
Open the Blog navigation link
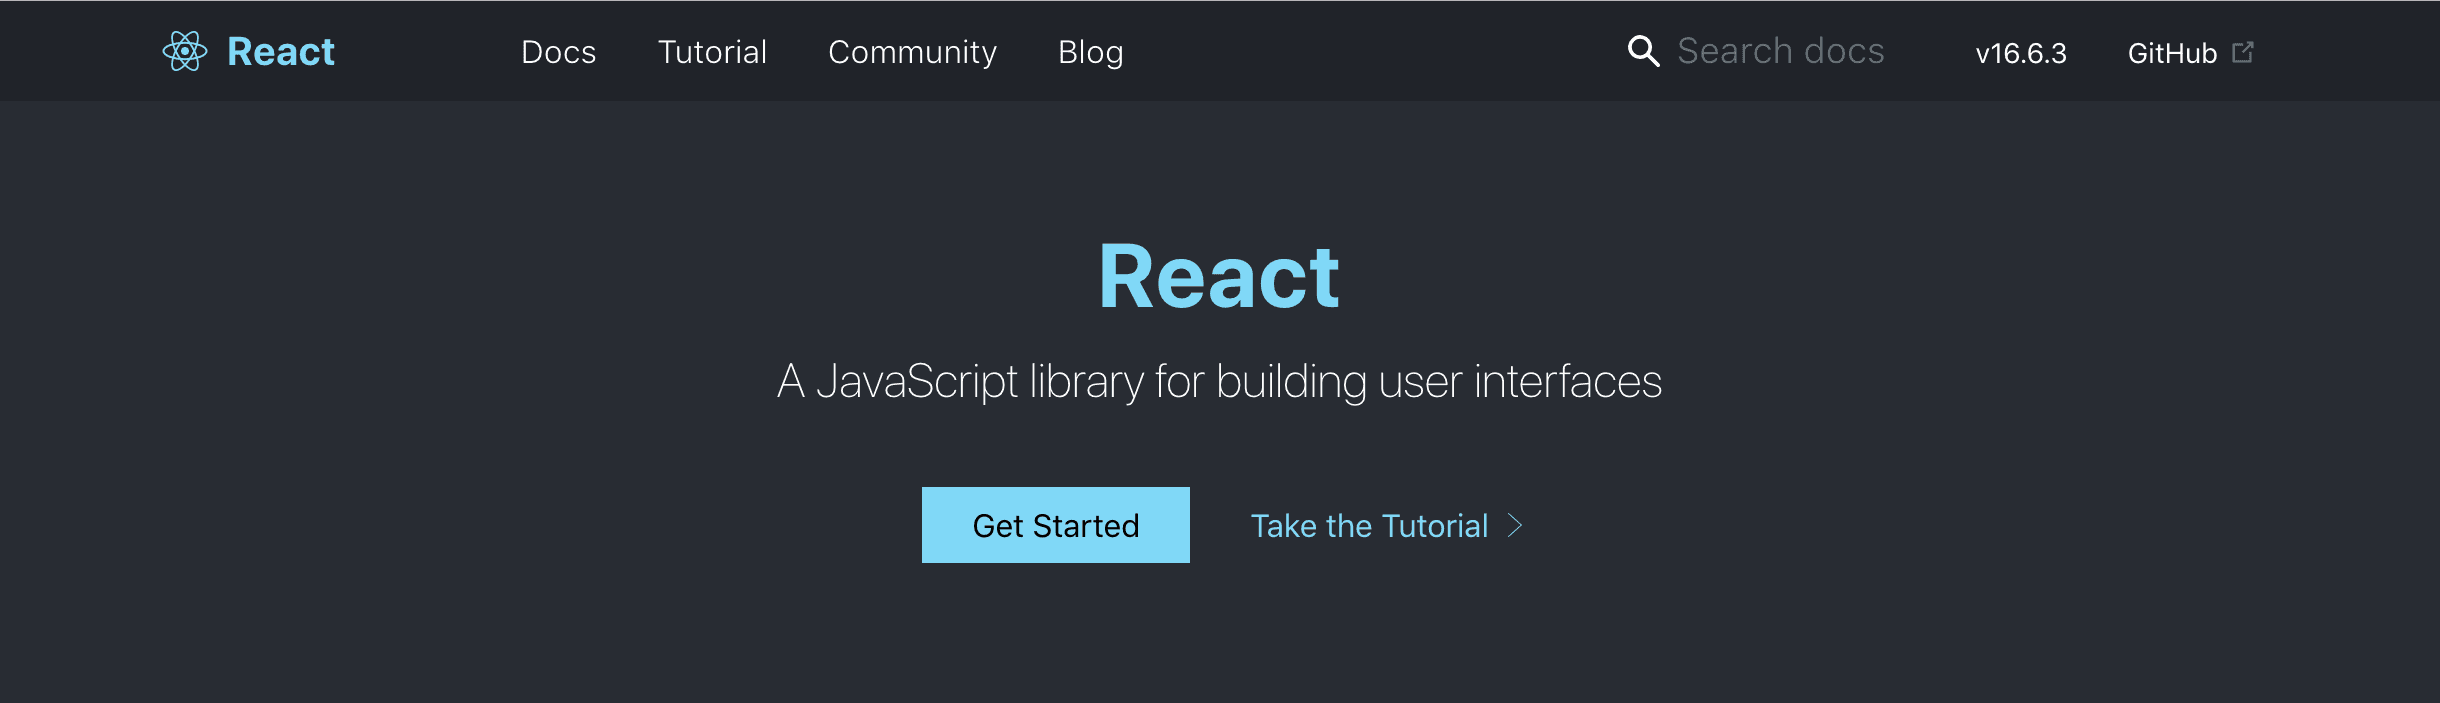coord(1090,52)
